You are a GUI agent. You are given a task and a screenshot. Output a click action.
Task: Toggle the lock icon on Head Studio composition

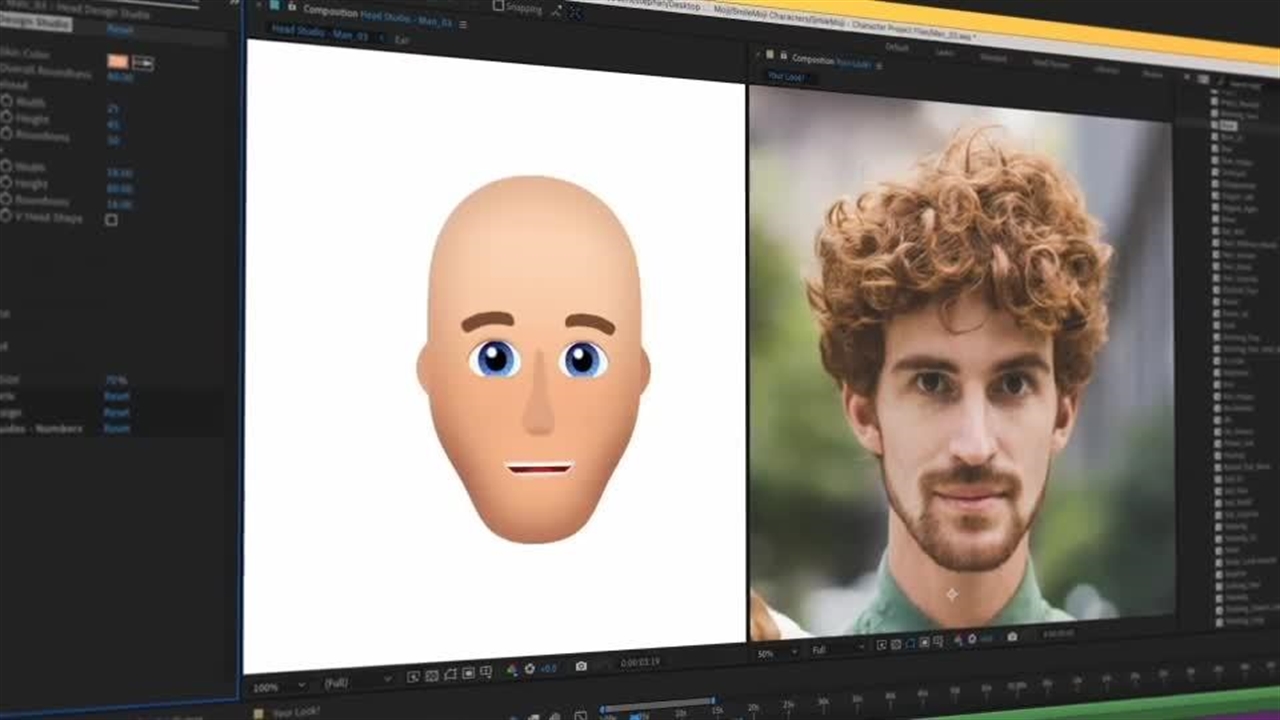click(x=290, y=6)
